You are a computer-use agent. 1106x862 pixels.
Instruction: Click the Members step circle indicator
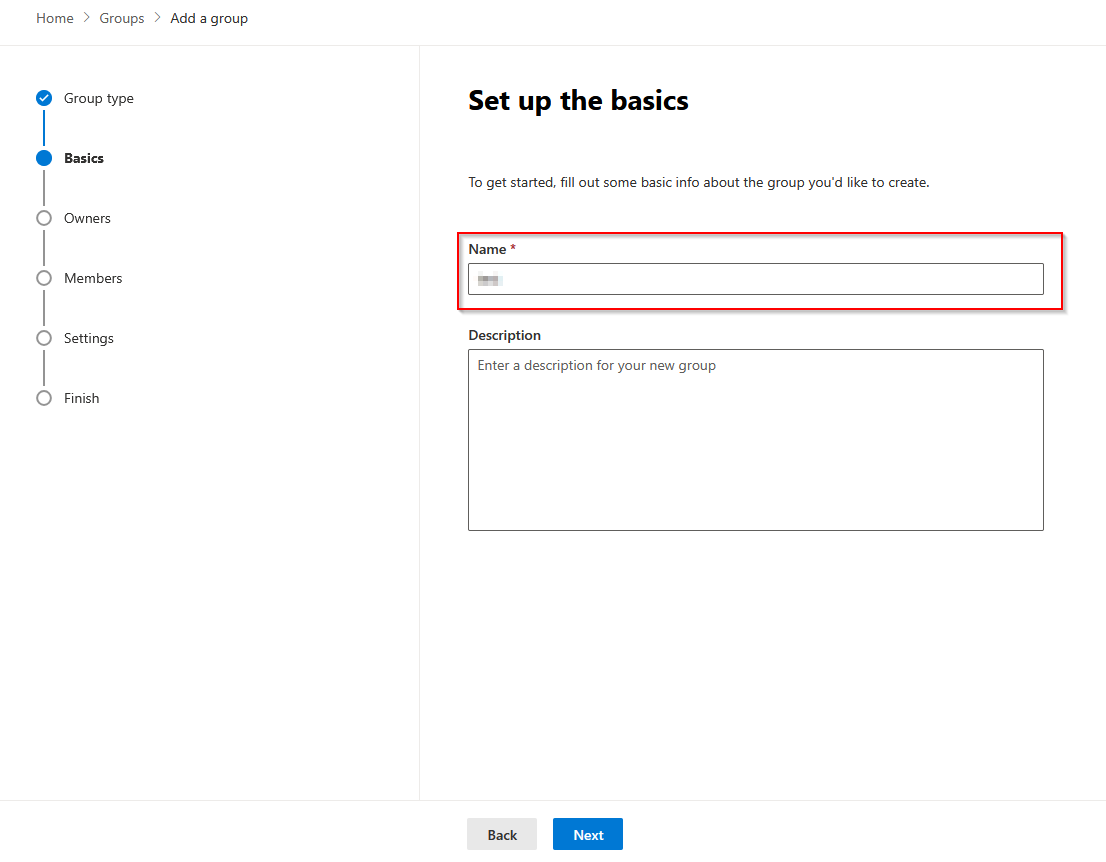[x=44, y=278]
